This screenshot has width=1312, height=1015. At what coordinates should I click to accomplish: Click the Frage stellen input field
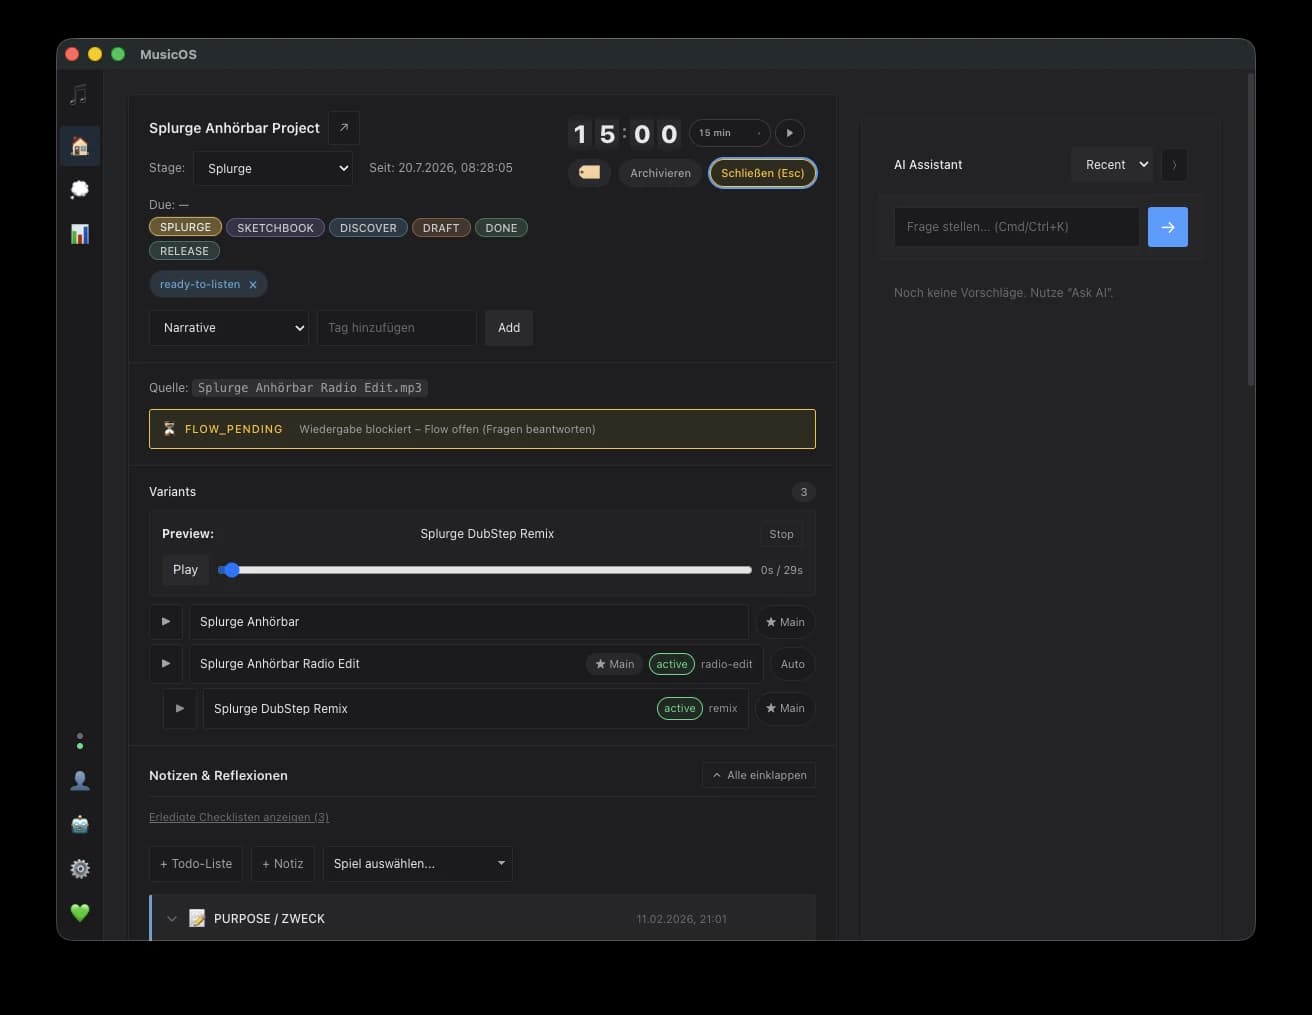[1017, 227]
